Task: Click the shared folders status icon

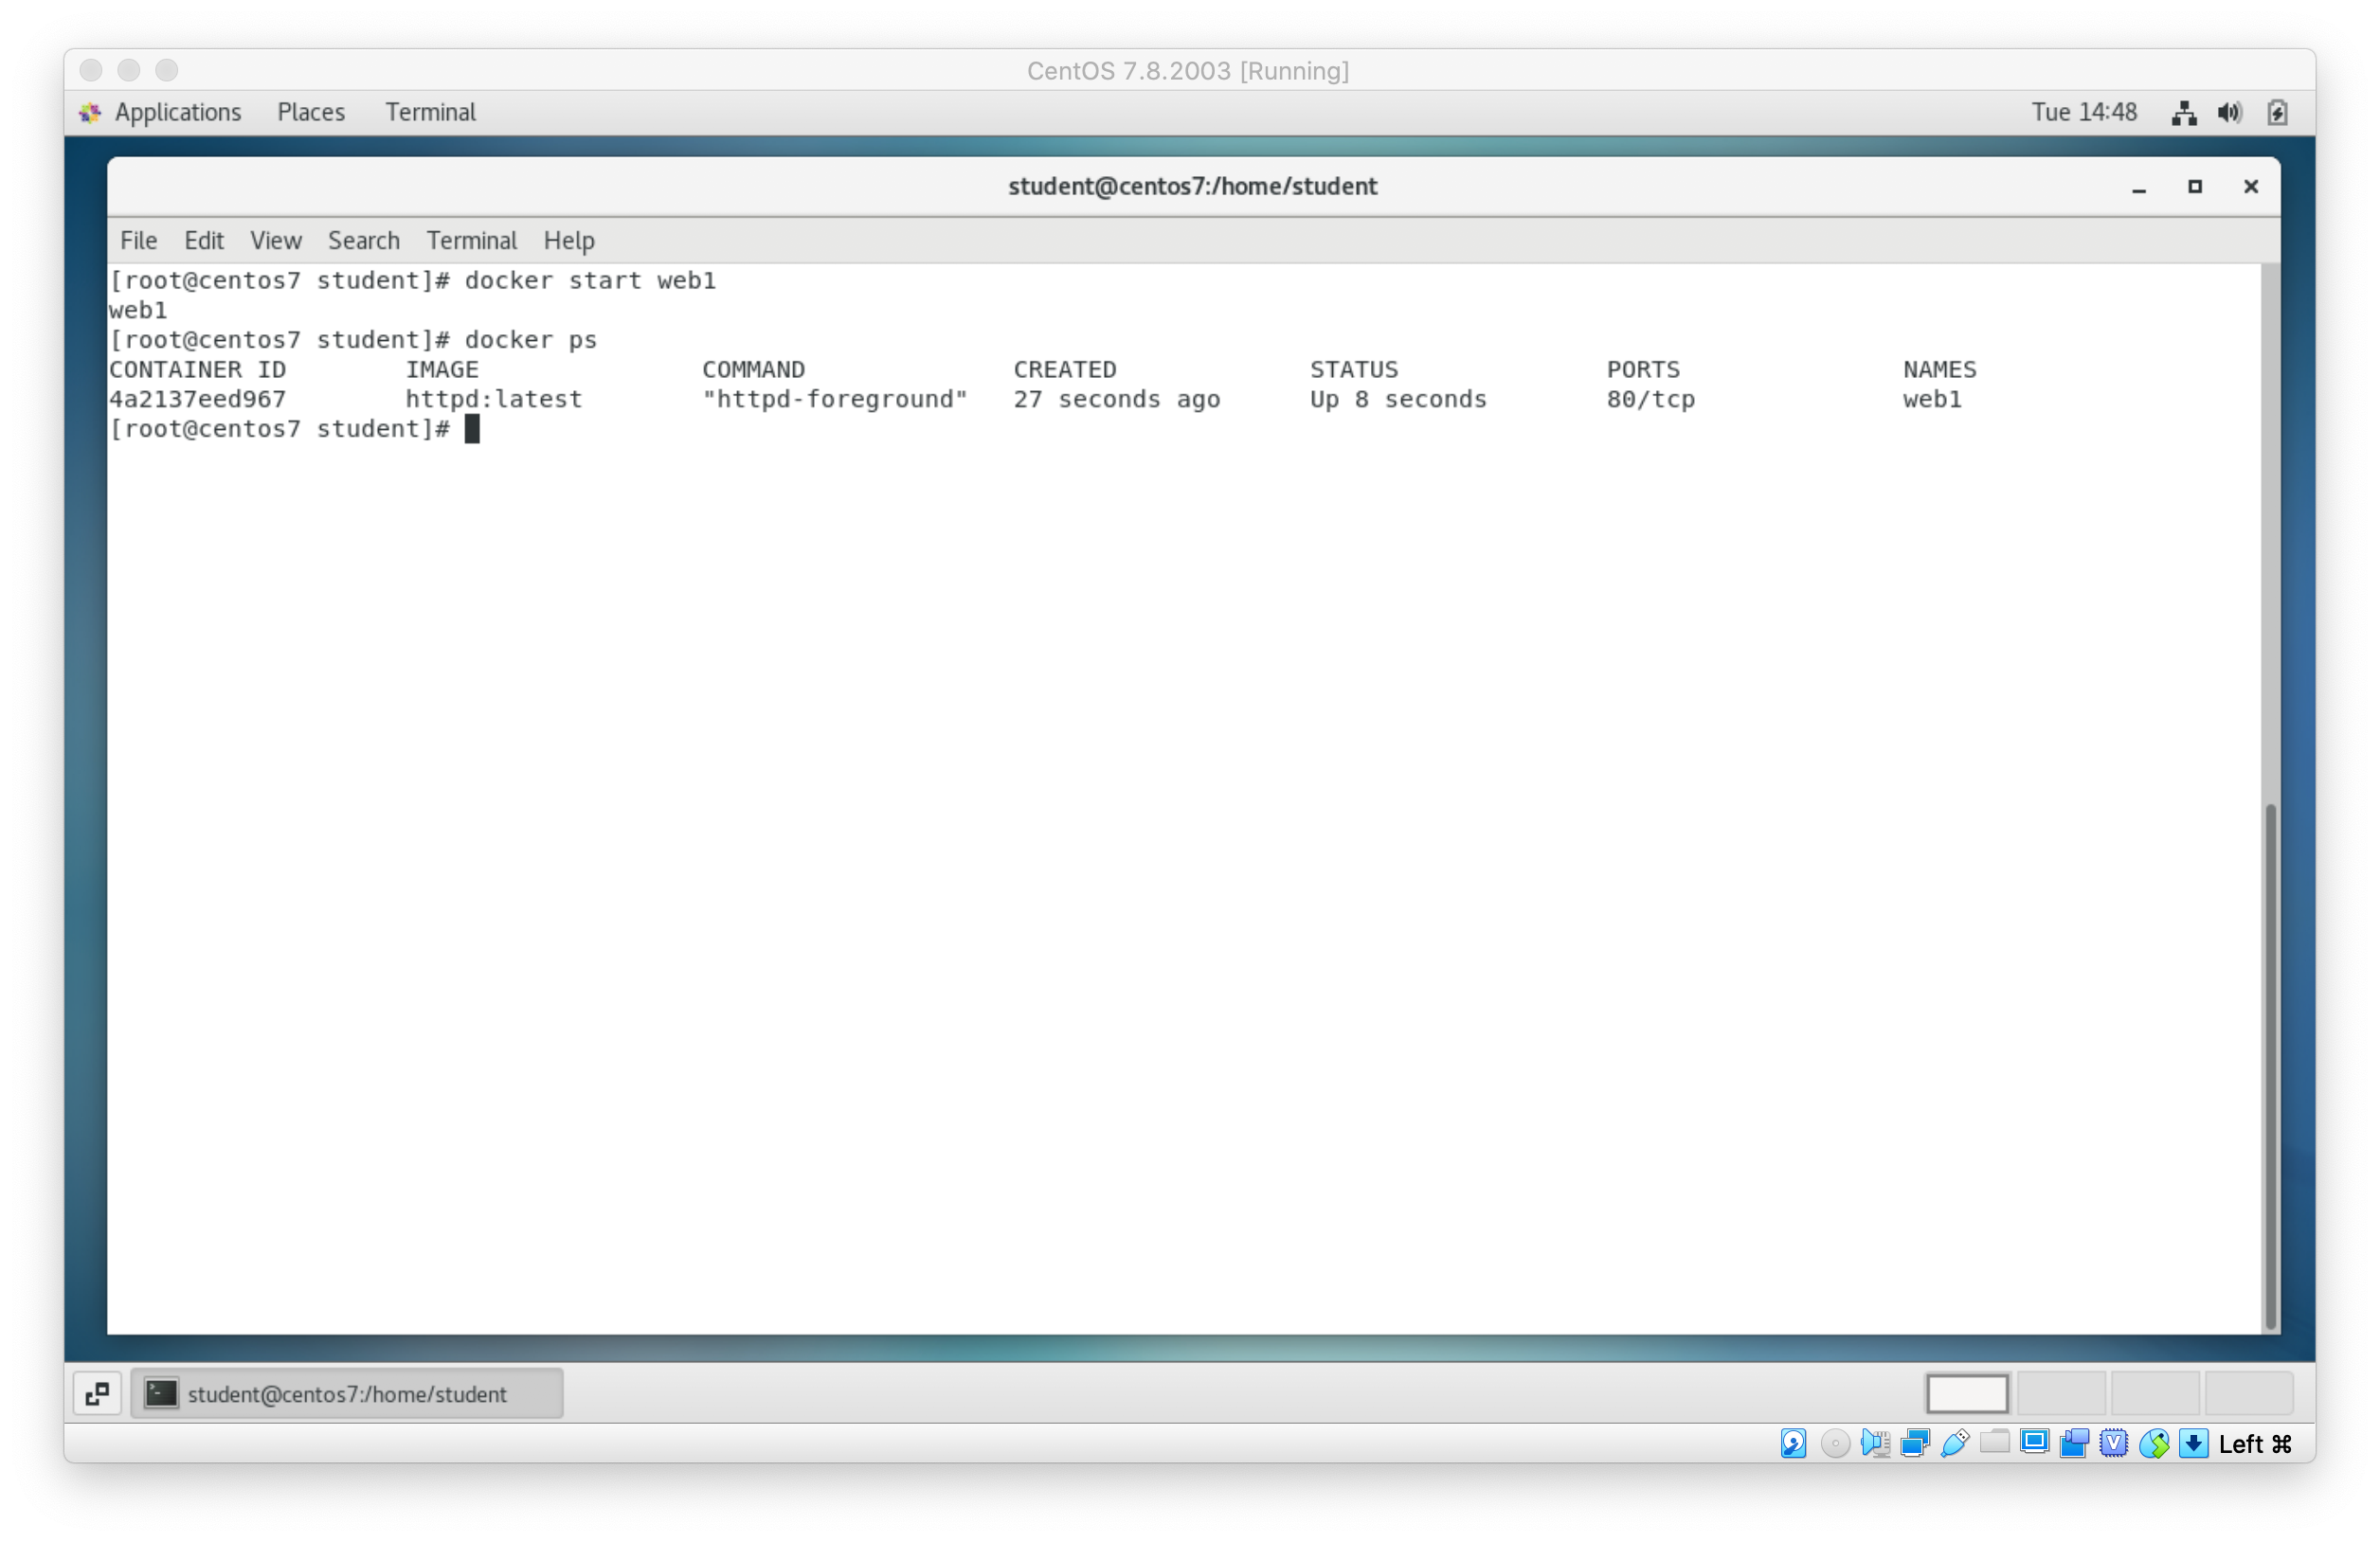Action: pos(1994,1443)
